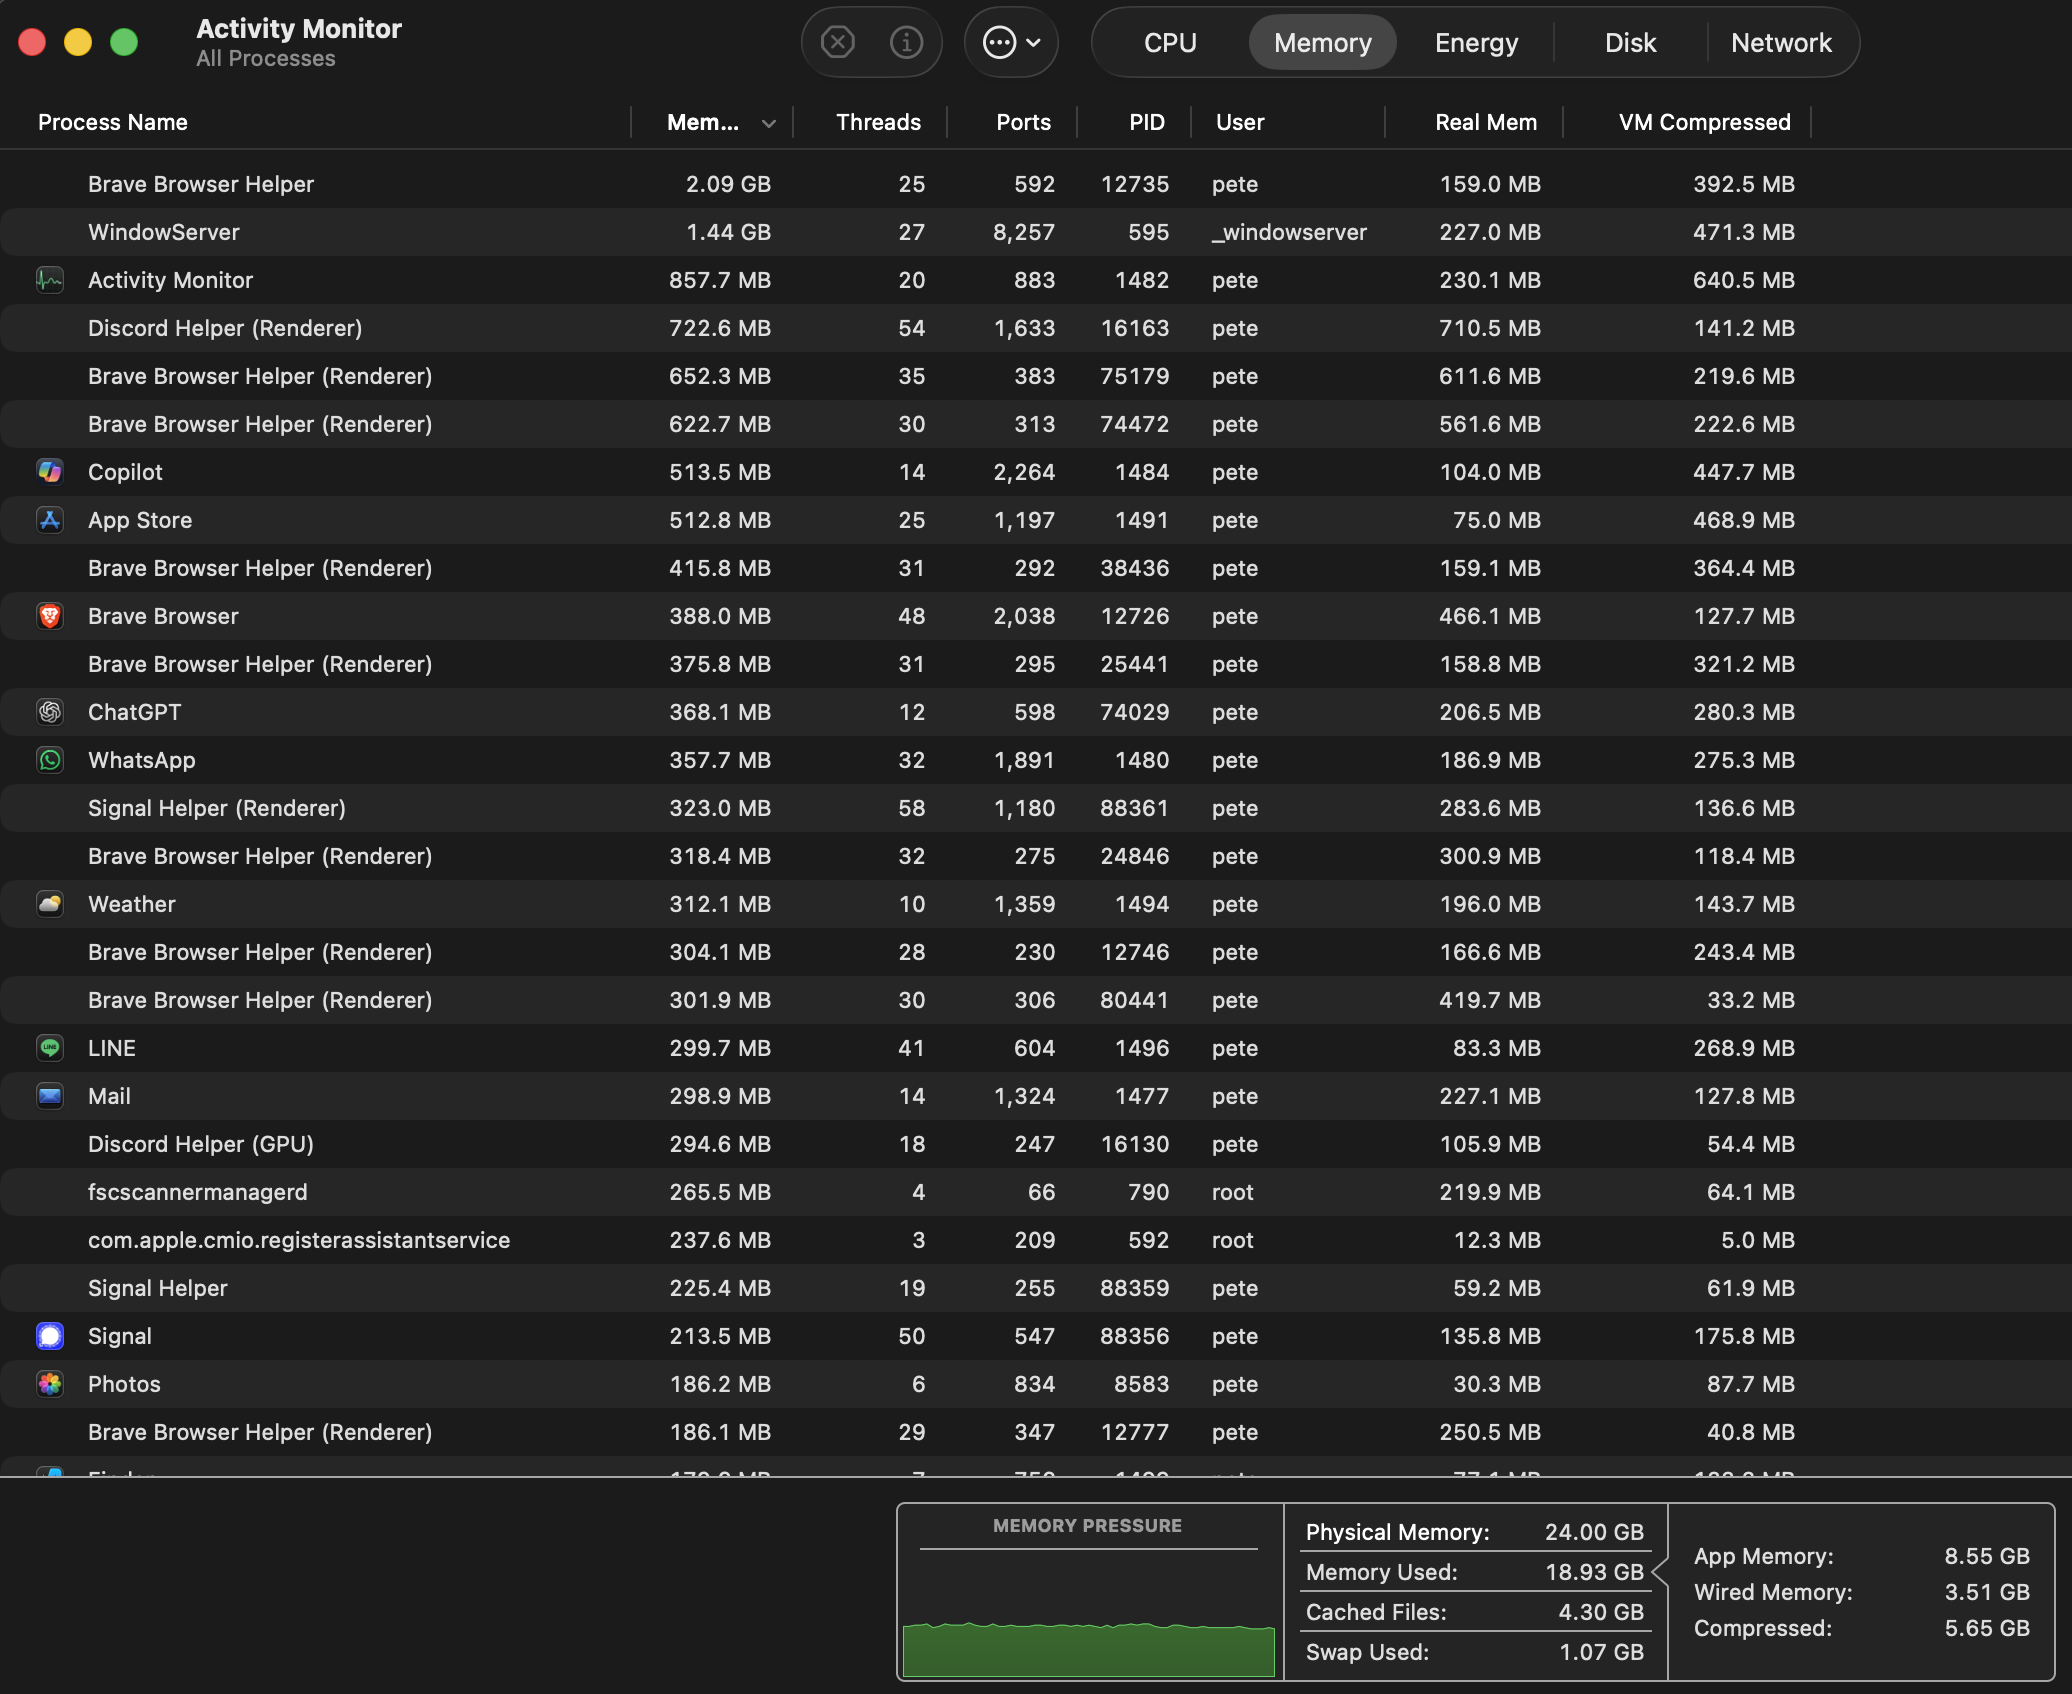Click the App Memory 8.55 GB entry

pos(1862,1556)
